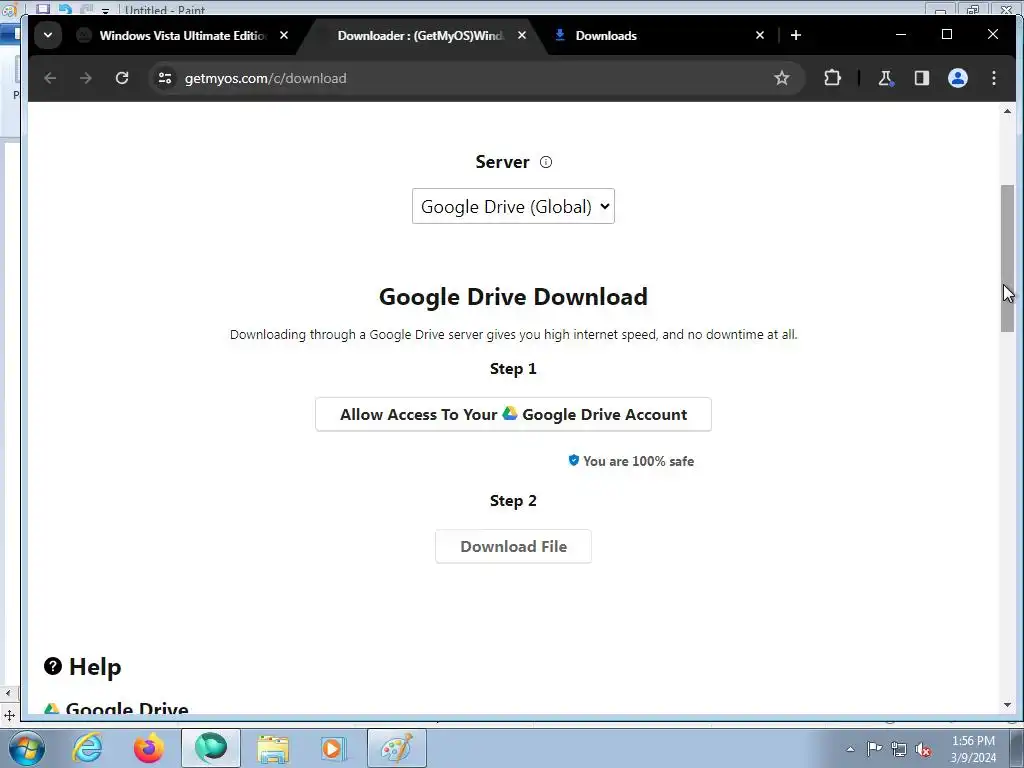The width and height of the screenshot is (1024, 768).
Task: Click the Download File button
Action: [513, 547]
